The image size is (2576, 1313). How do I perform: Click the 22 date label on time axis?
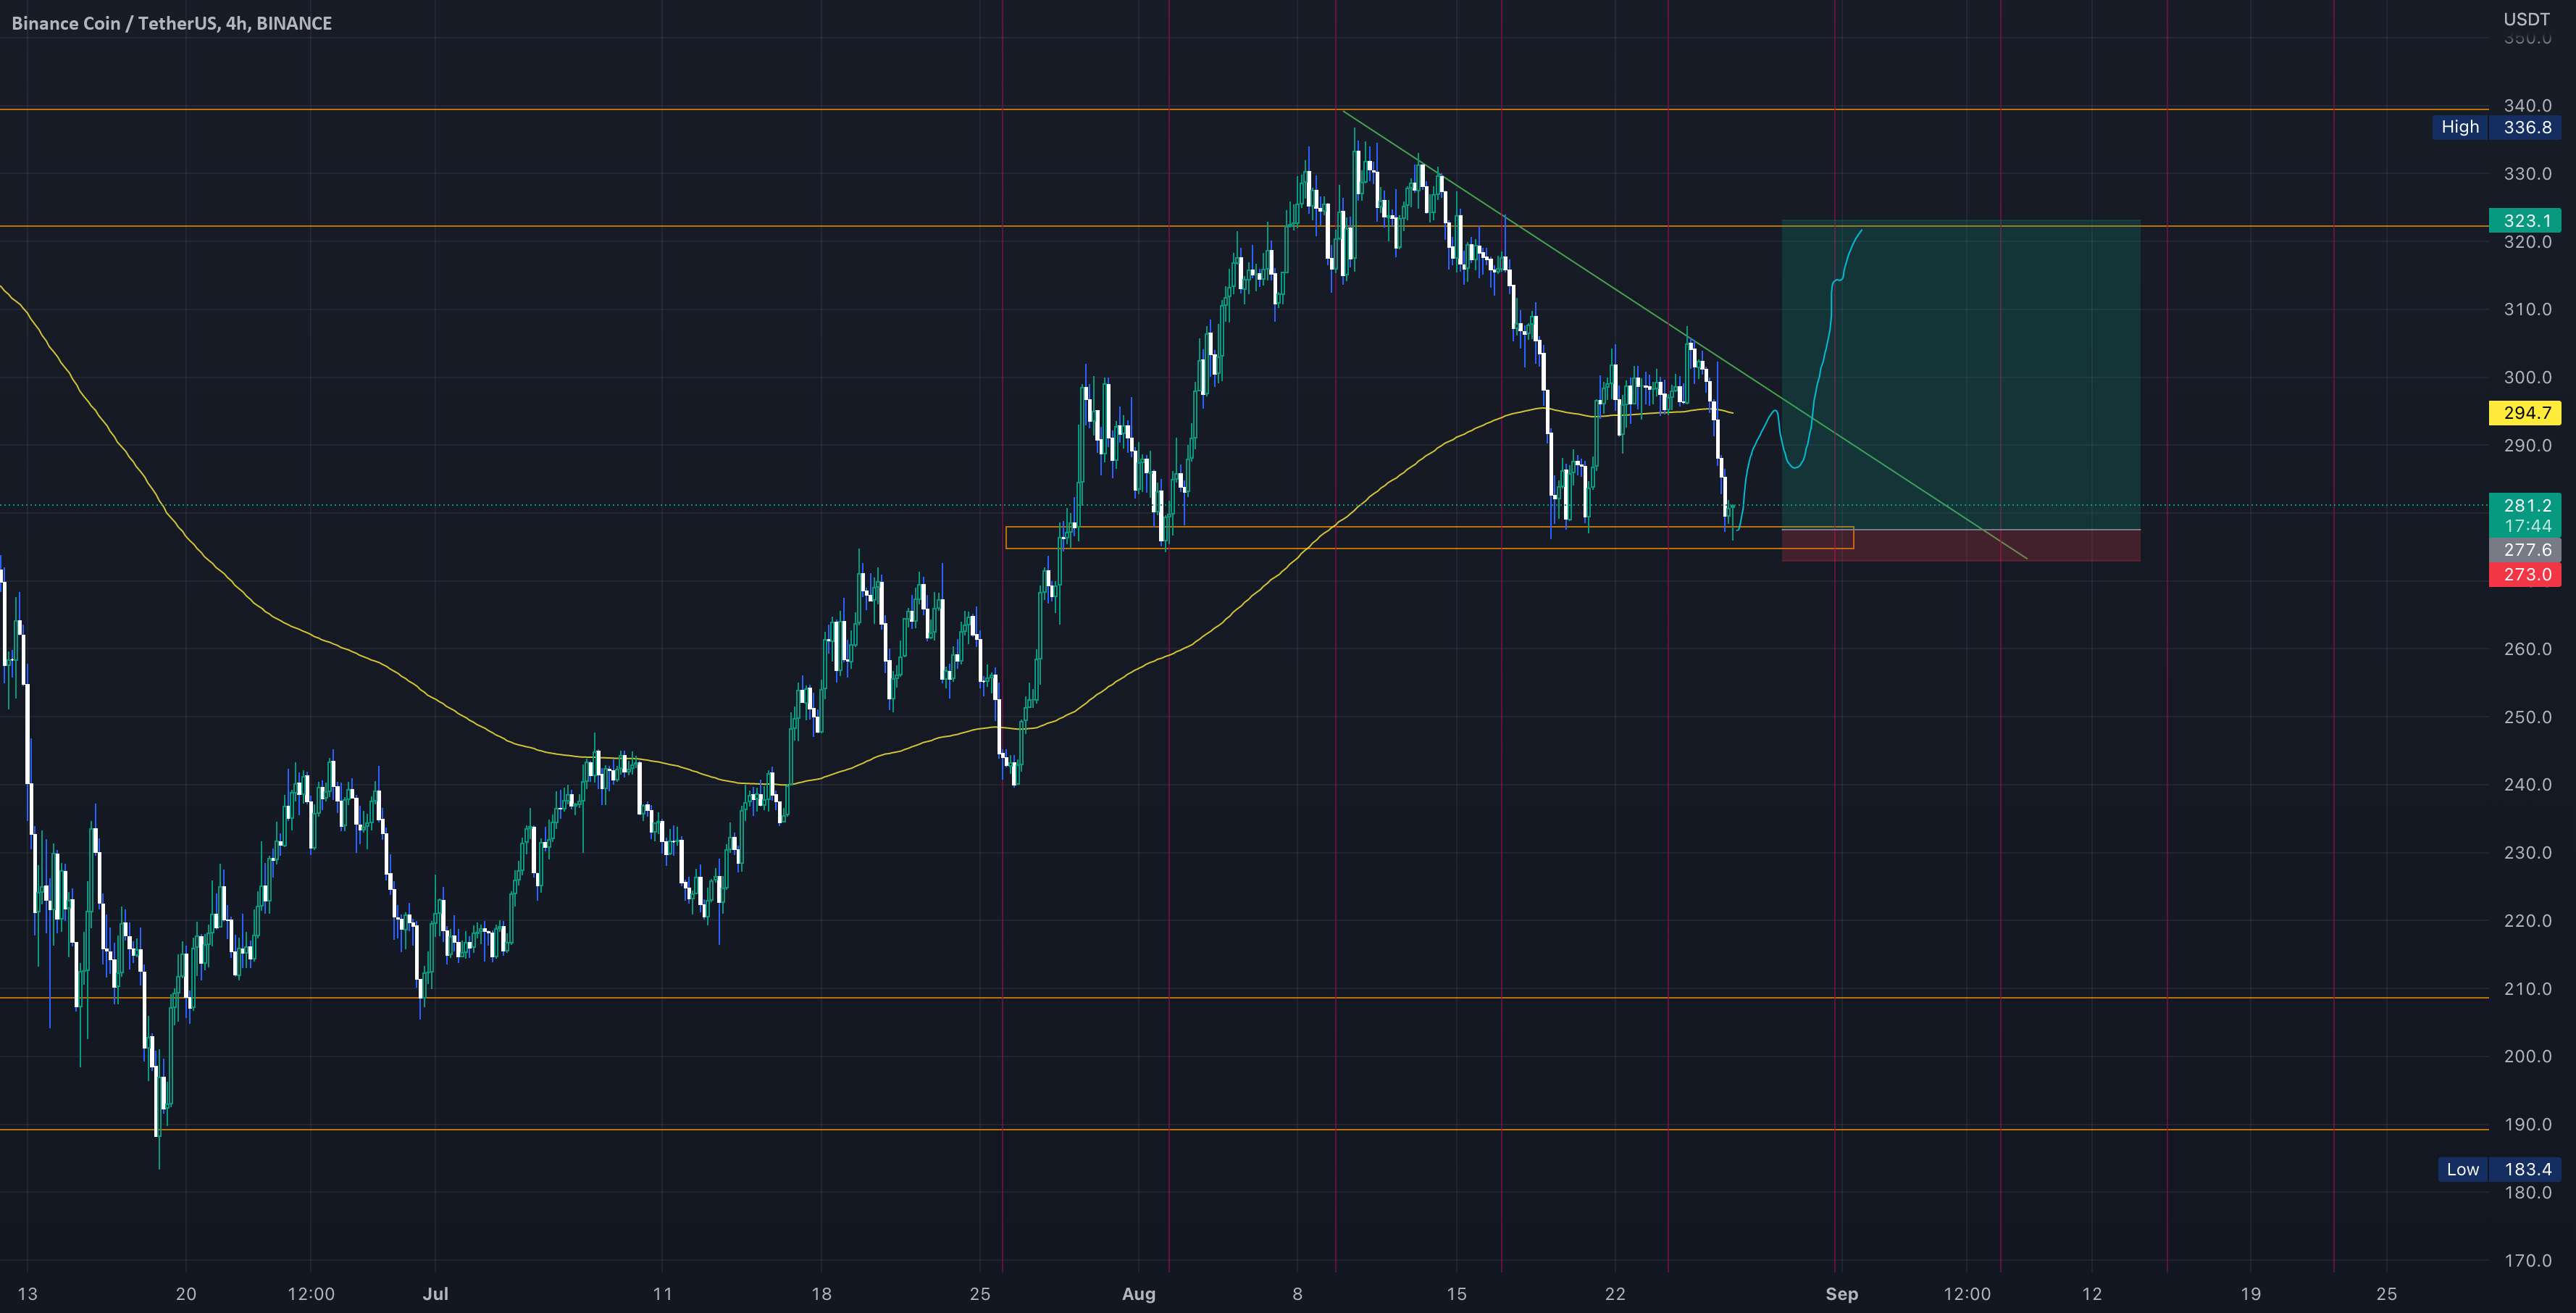point(1615,1294)
